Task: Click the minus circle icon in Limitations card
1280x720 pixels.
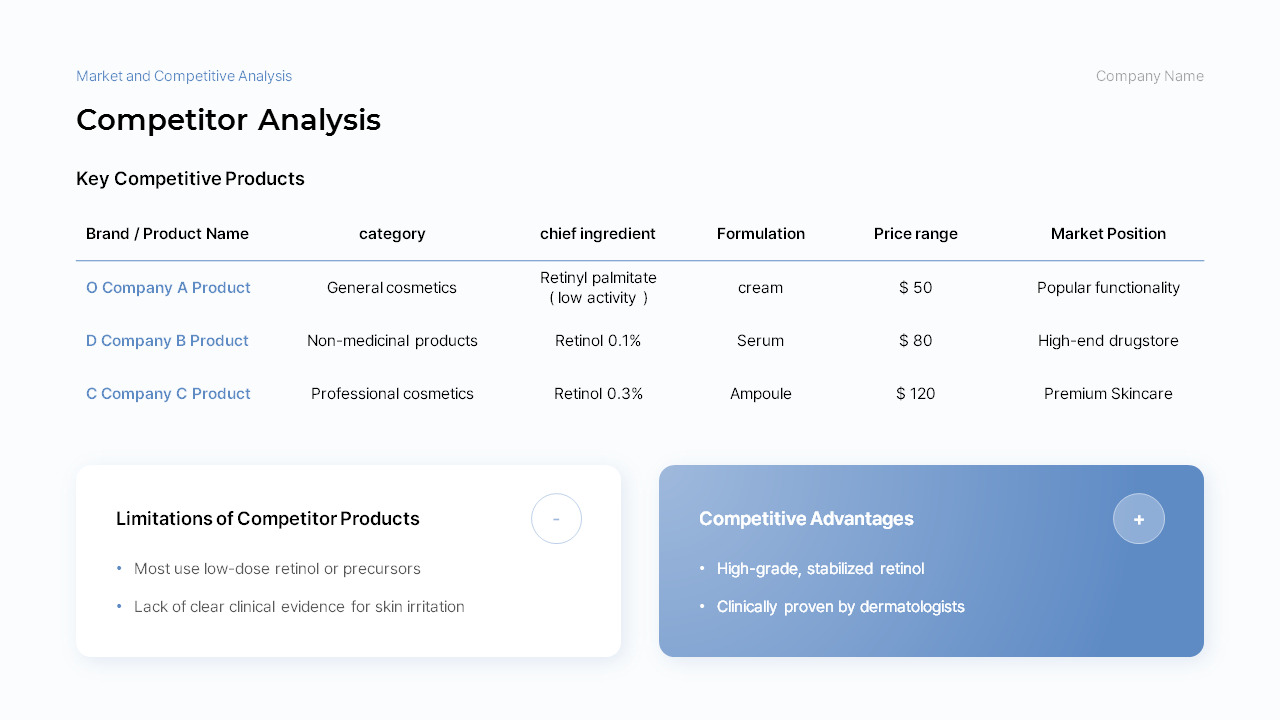Action: tap(556, 519)
